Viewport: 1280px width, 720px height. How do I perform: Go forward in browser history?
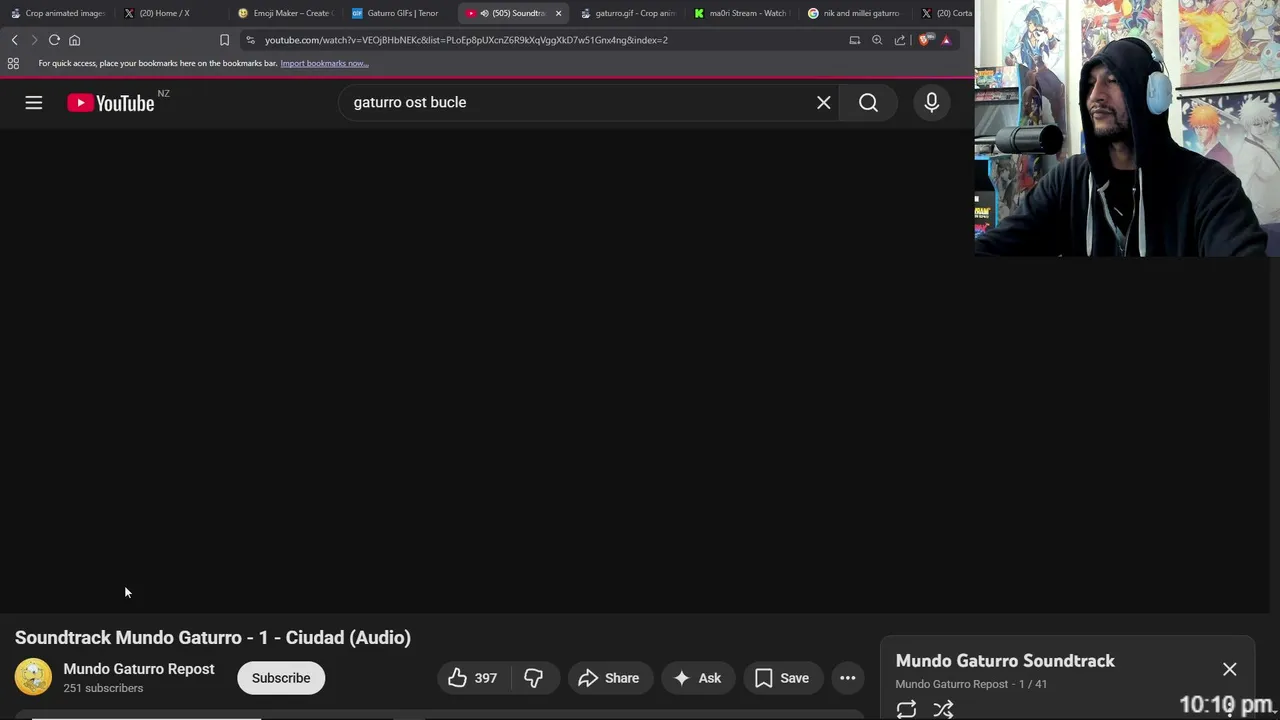point(34,40)
